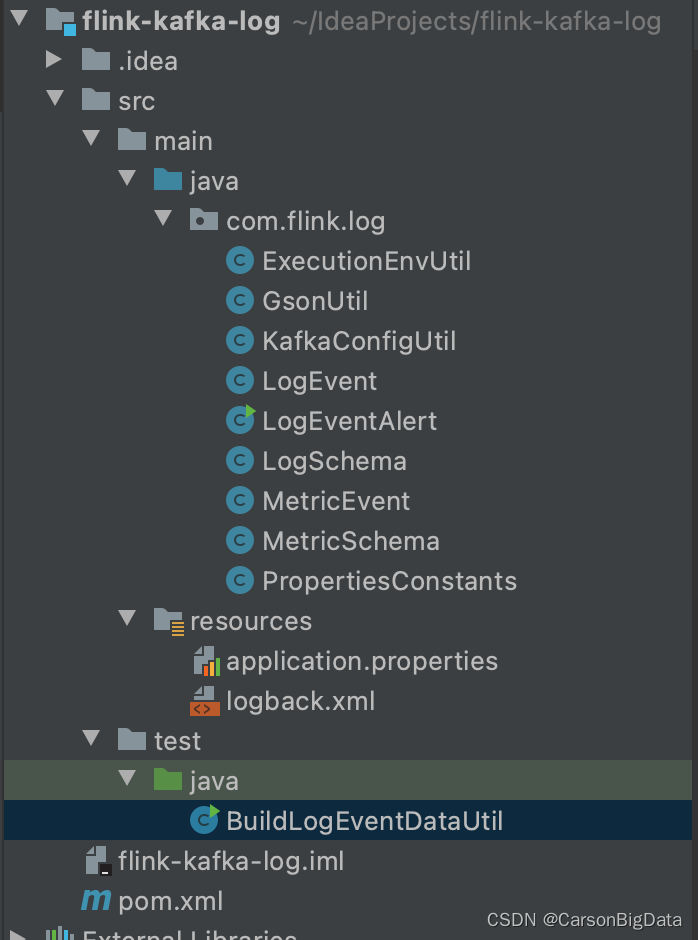This screenshot has height=940, width=698.
Task: Click the logback.xml file icon
Action: (x=204, y=701)
